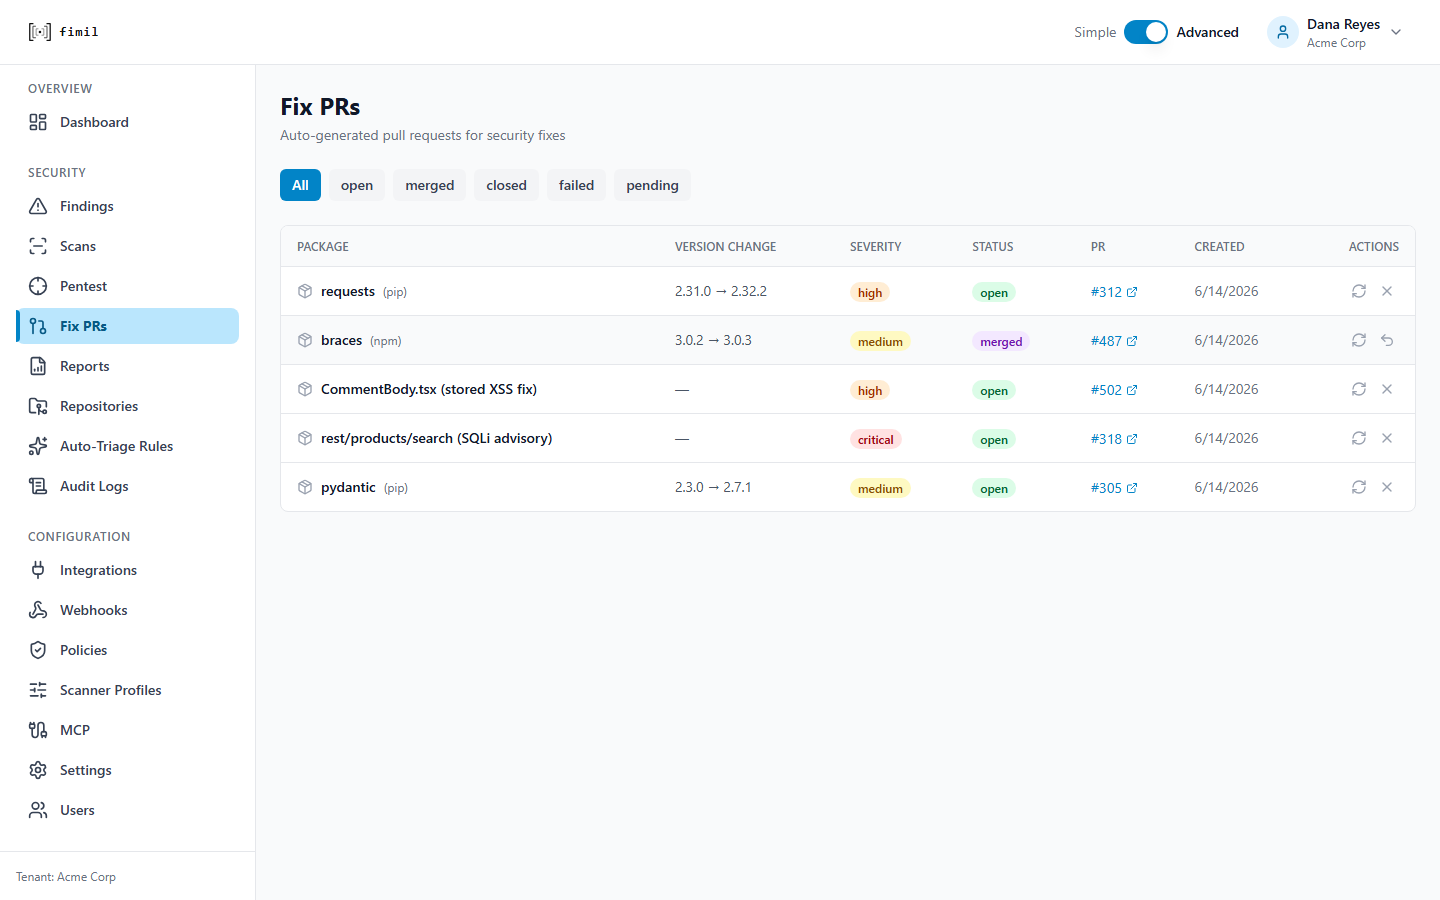Click the merged status badge
1440x900 pixels.
pyautogui.click(x=1001, y=341)
